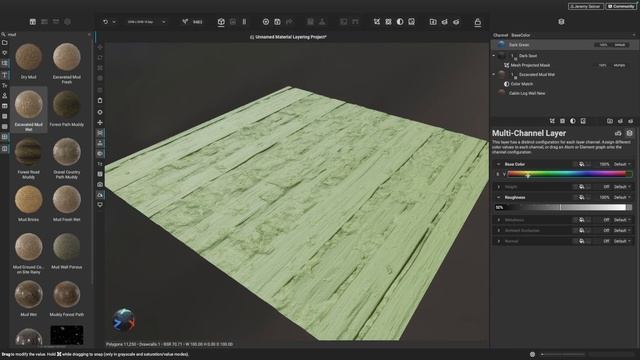Click the add folder group icon in top toolbar

[x=433, y=22]
